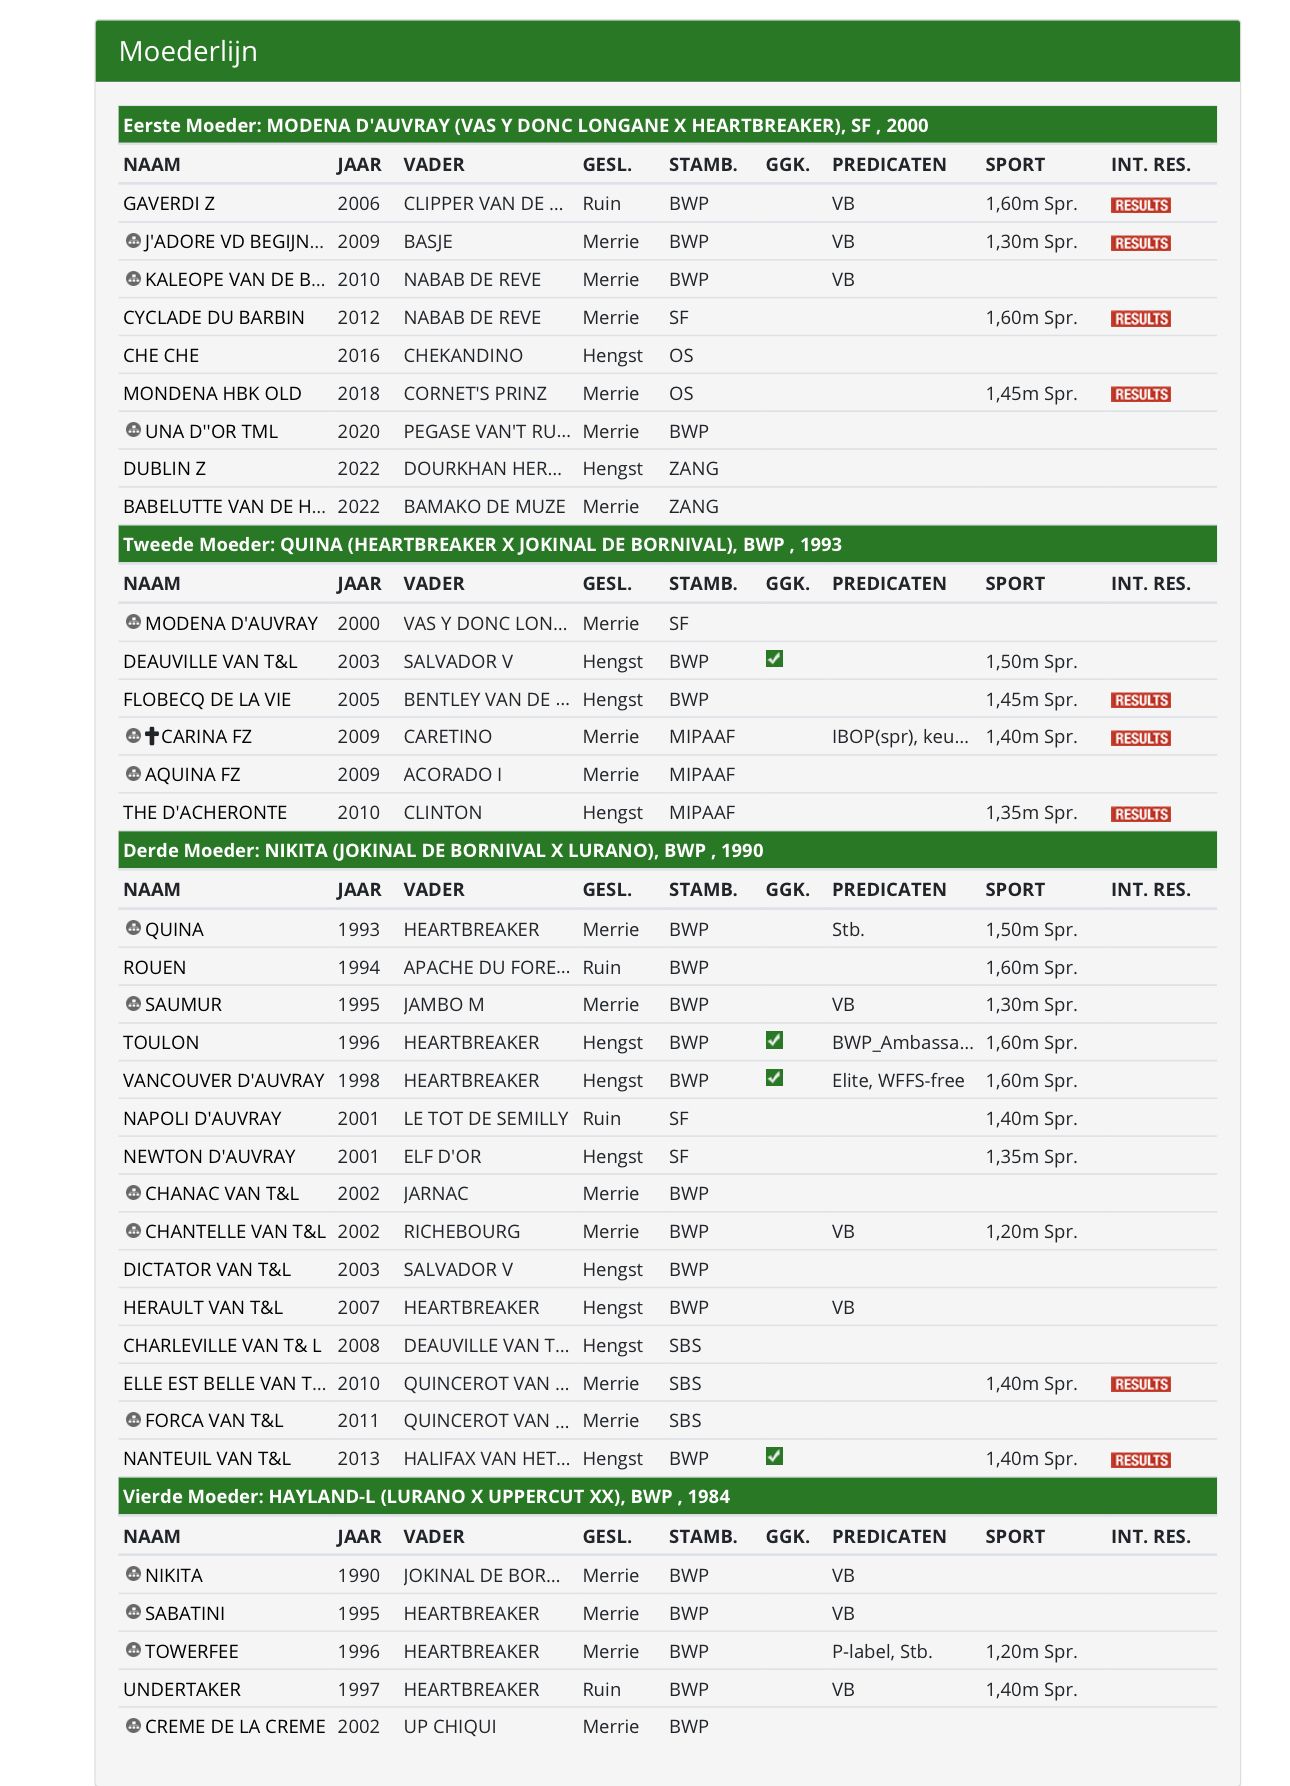Open the UNDERTAKER horse entry

pyautogui.click(x=182, y=1689)
